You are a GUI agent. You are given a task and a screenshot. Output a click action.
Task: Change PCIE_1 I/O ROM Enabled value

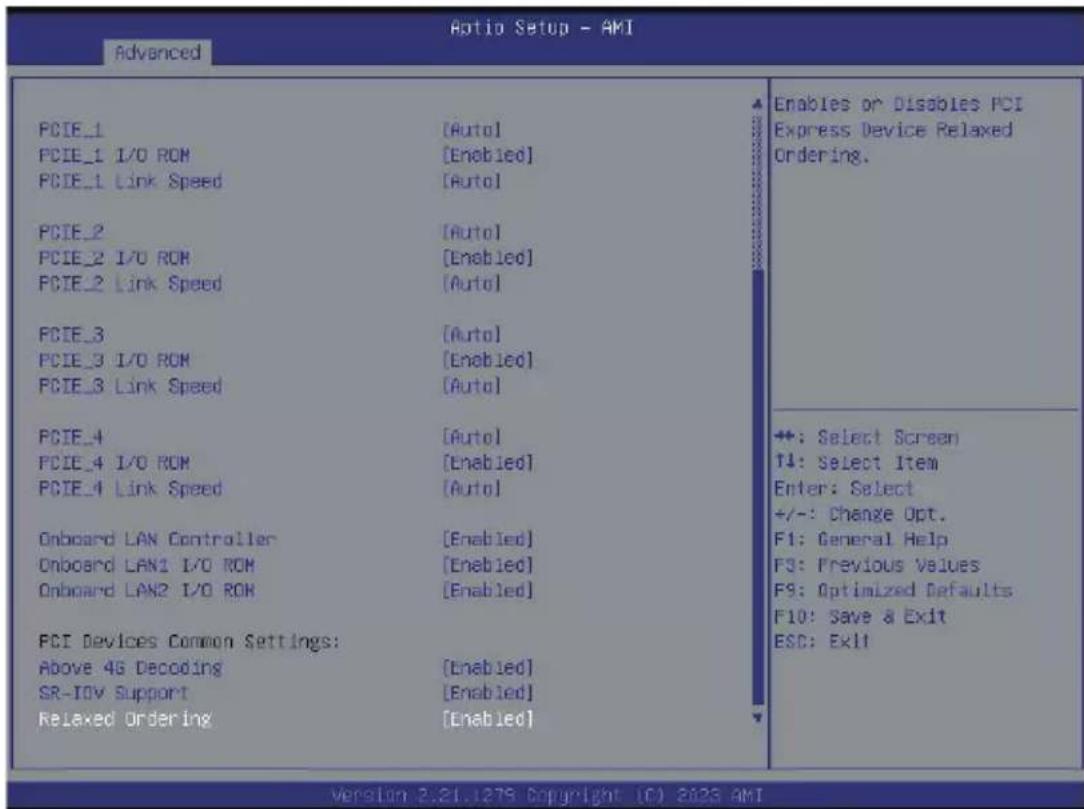[x=488, y=156]
